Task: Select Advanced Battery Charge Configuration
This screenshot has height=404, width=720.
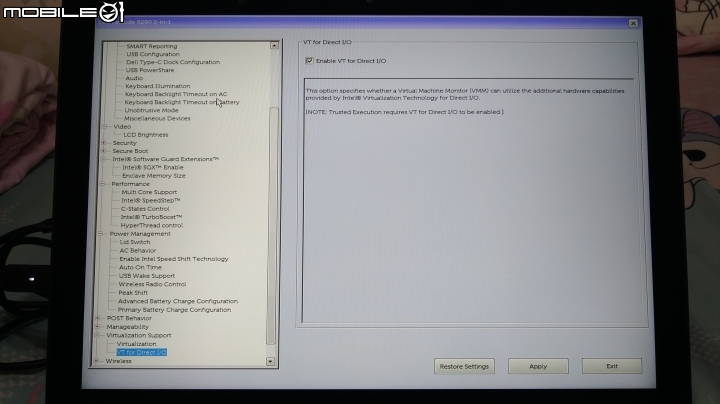Action: click(x=178, y=301)
